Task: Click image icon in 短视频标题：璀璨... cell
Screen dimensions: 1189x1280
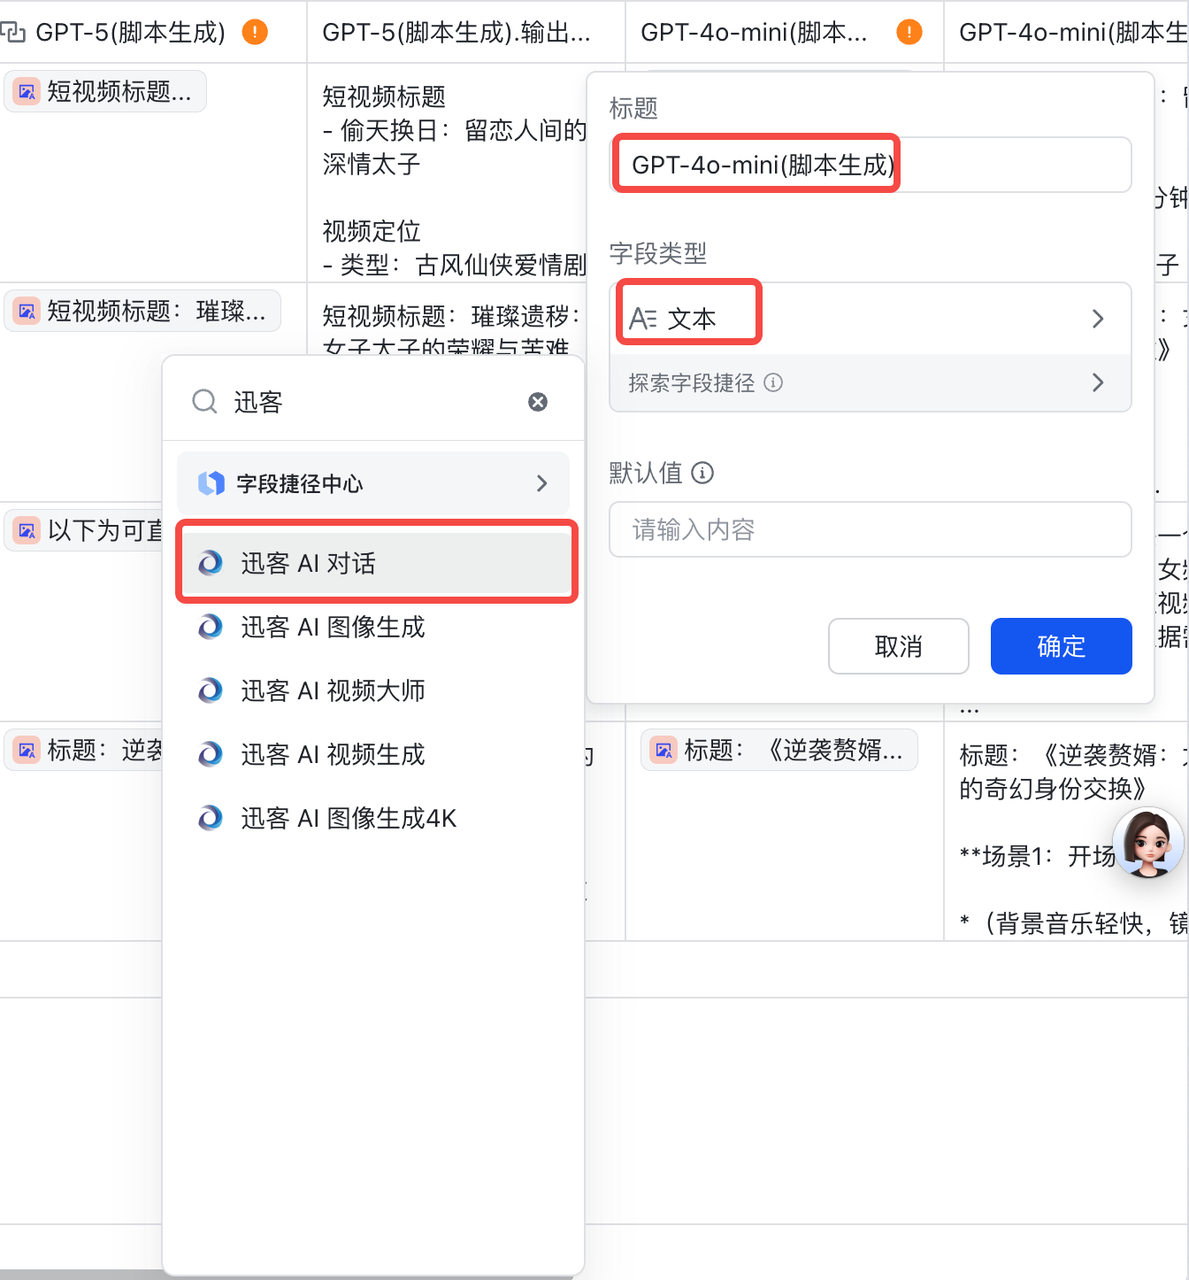Action: [27, 312]
